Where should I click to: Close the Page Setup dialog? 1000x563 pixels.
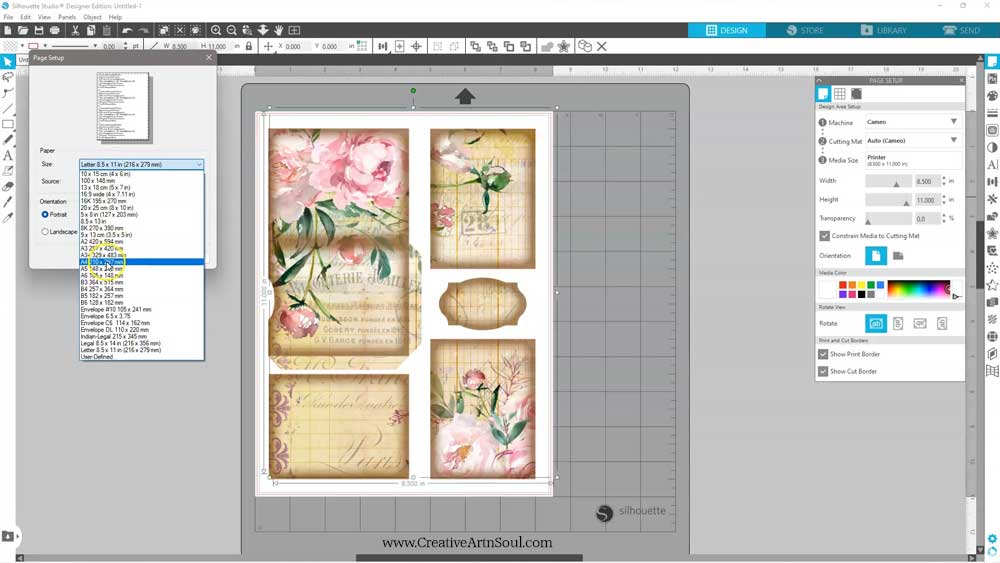[209, 57]
